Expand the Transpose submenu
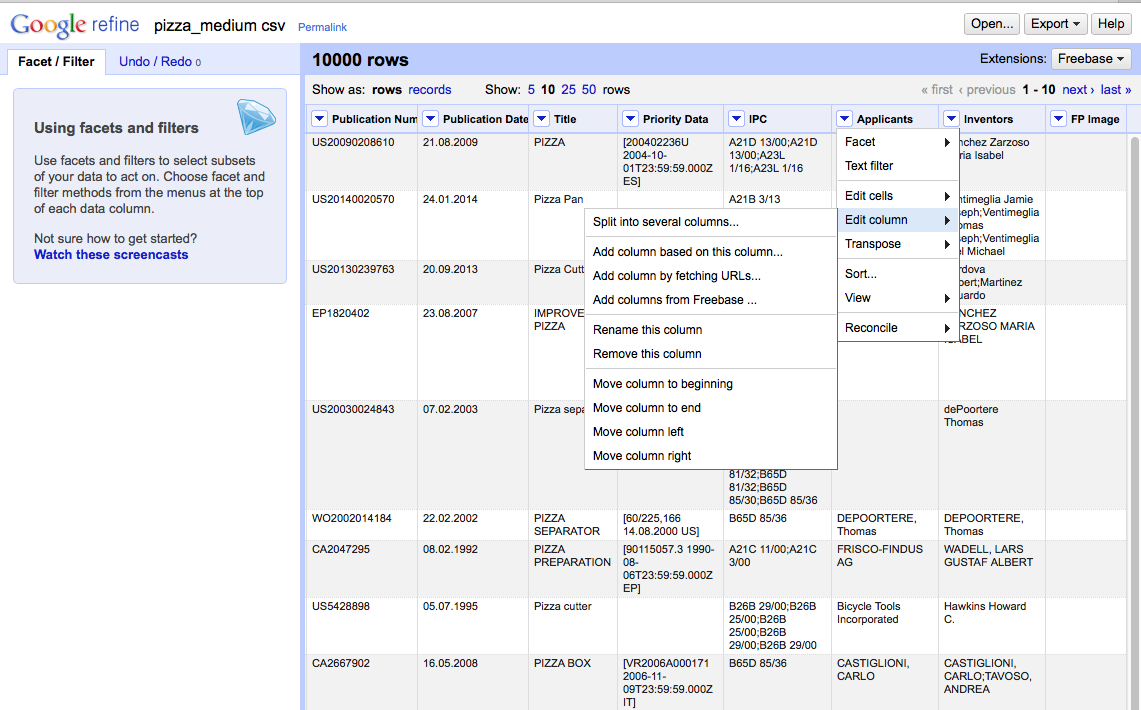This screenshot has height=710, width=1141. (898, 244)
